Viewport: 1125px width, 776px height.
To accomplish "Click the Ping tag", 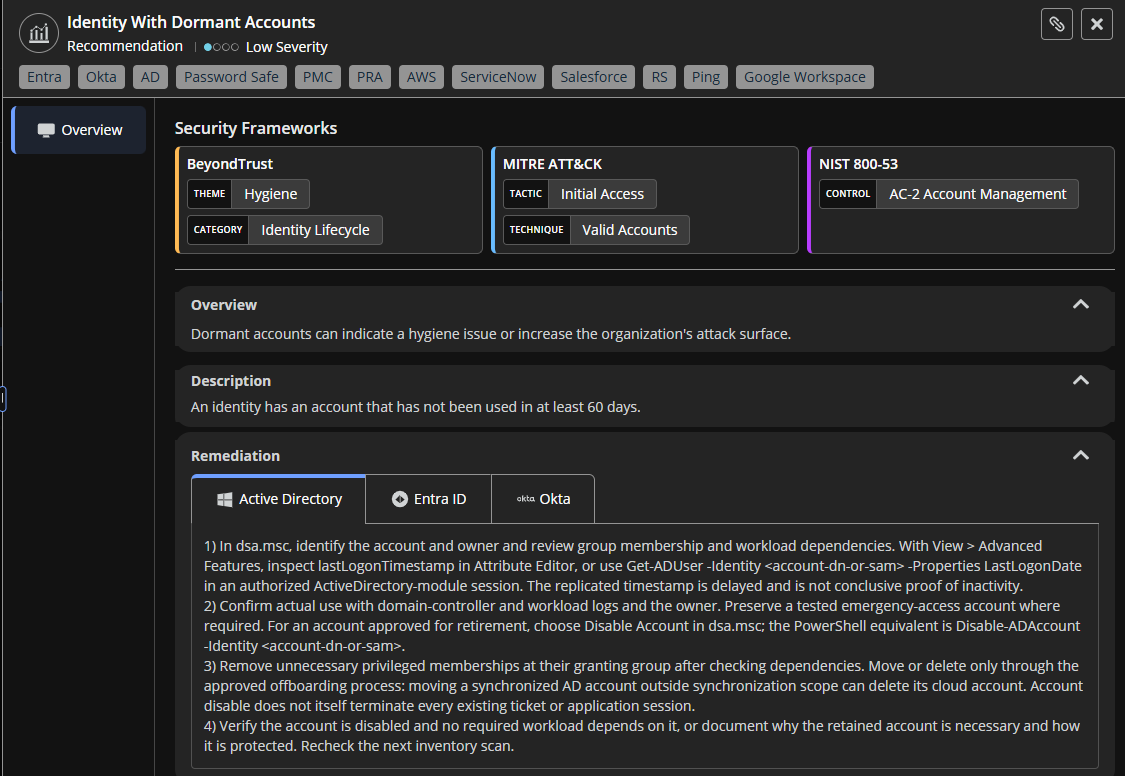I will pos(706,77).
